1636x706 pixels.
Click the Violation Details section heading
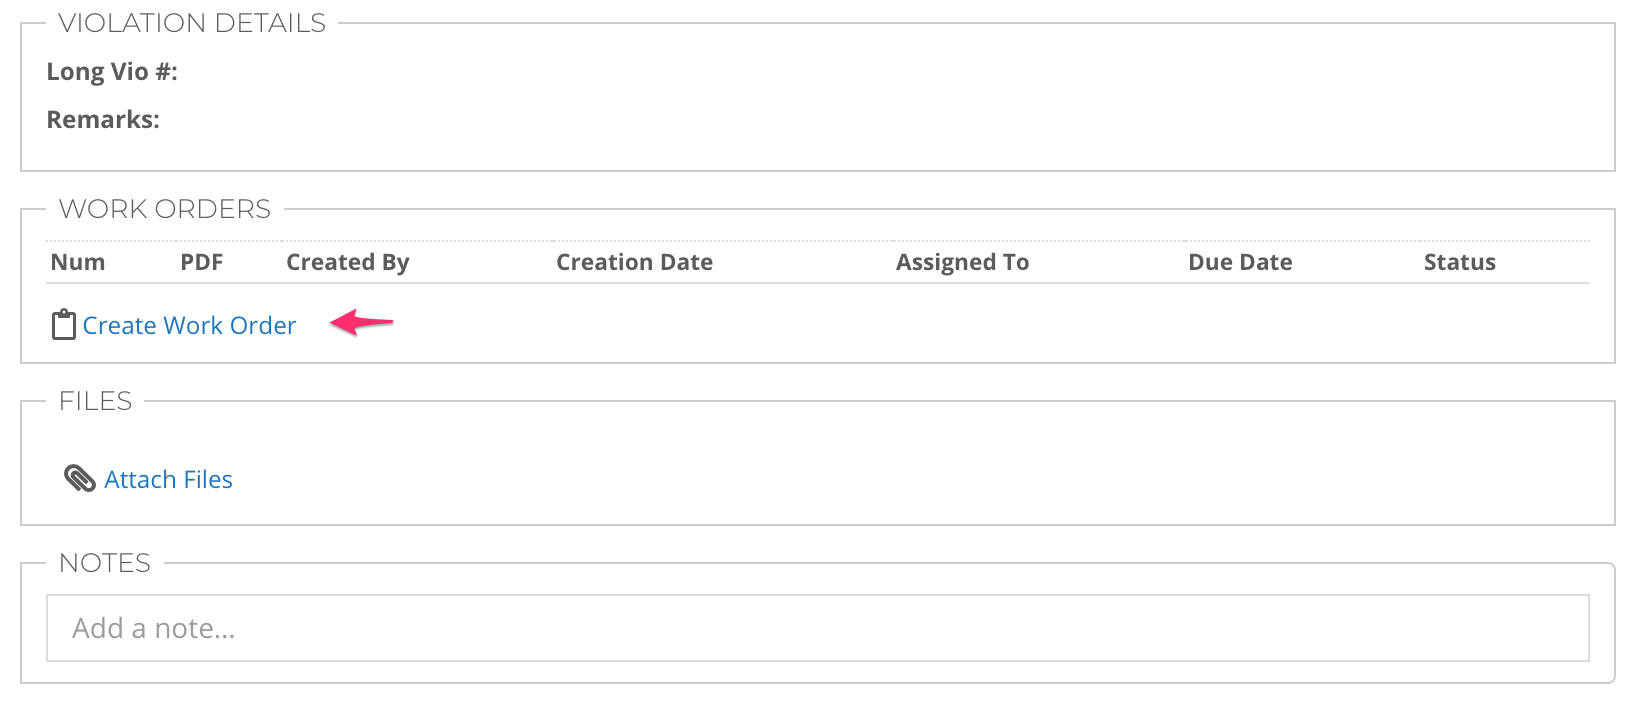192,23
